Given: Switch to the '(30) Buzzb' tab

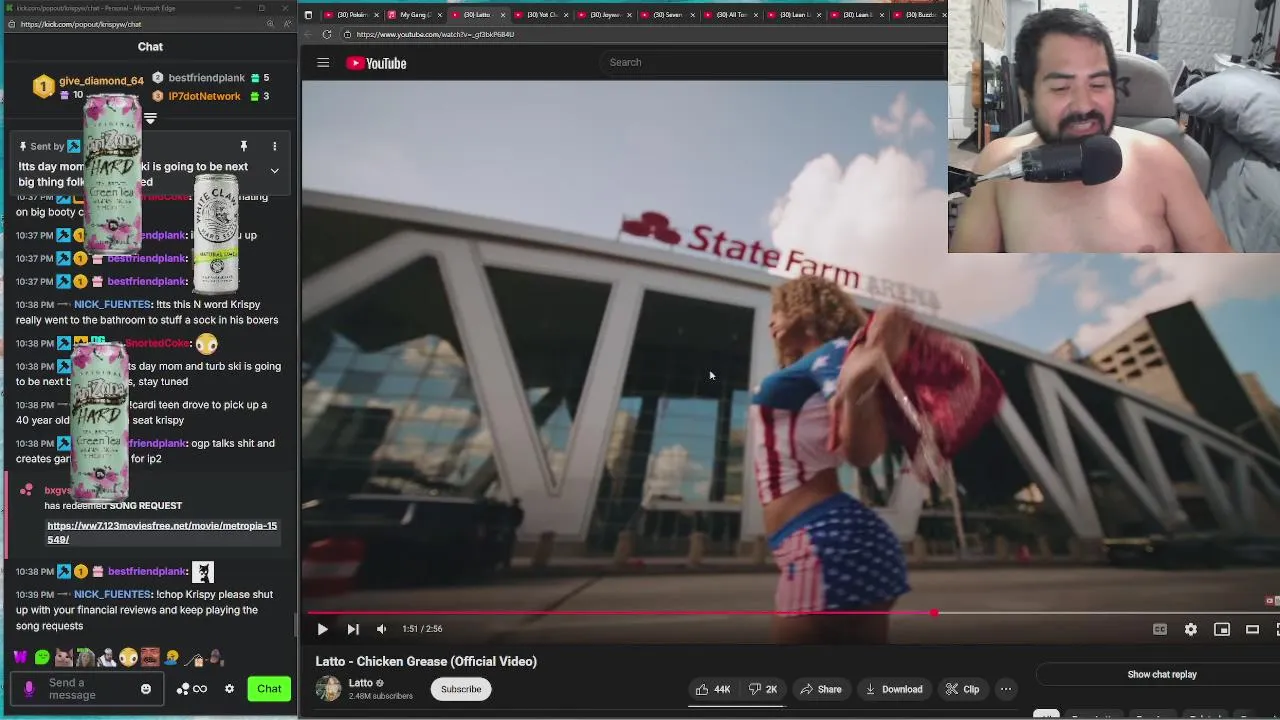Looking at the screenshot, I should click(917, 15).
